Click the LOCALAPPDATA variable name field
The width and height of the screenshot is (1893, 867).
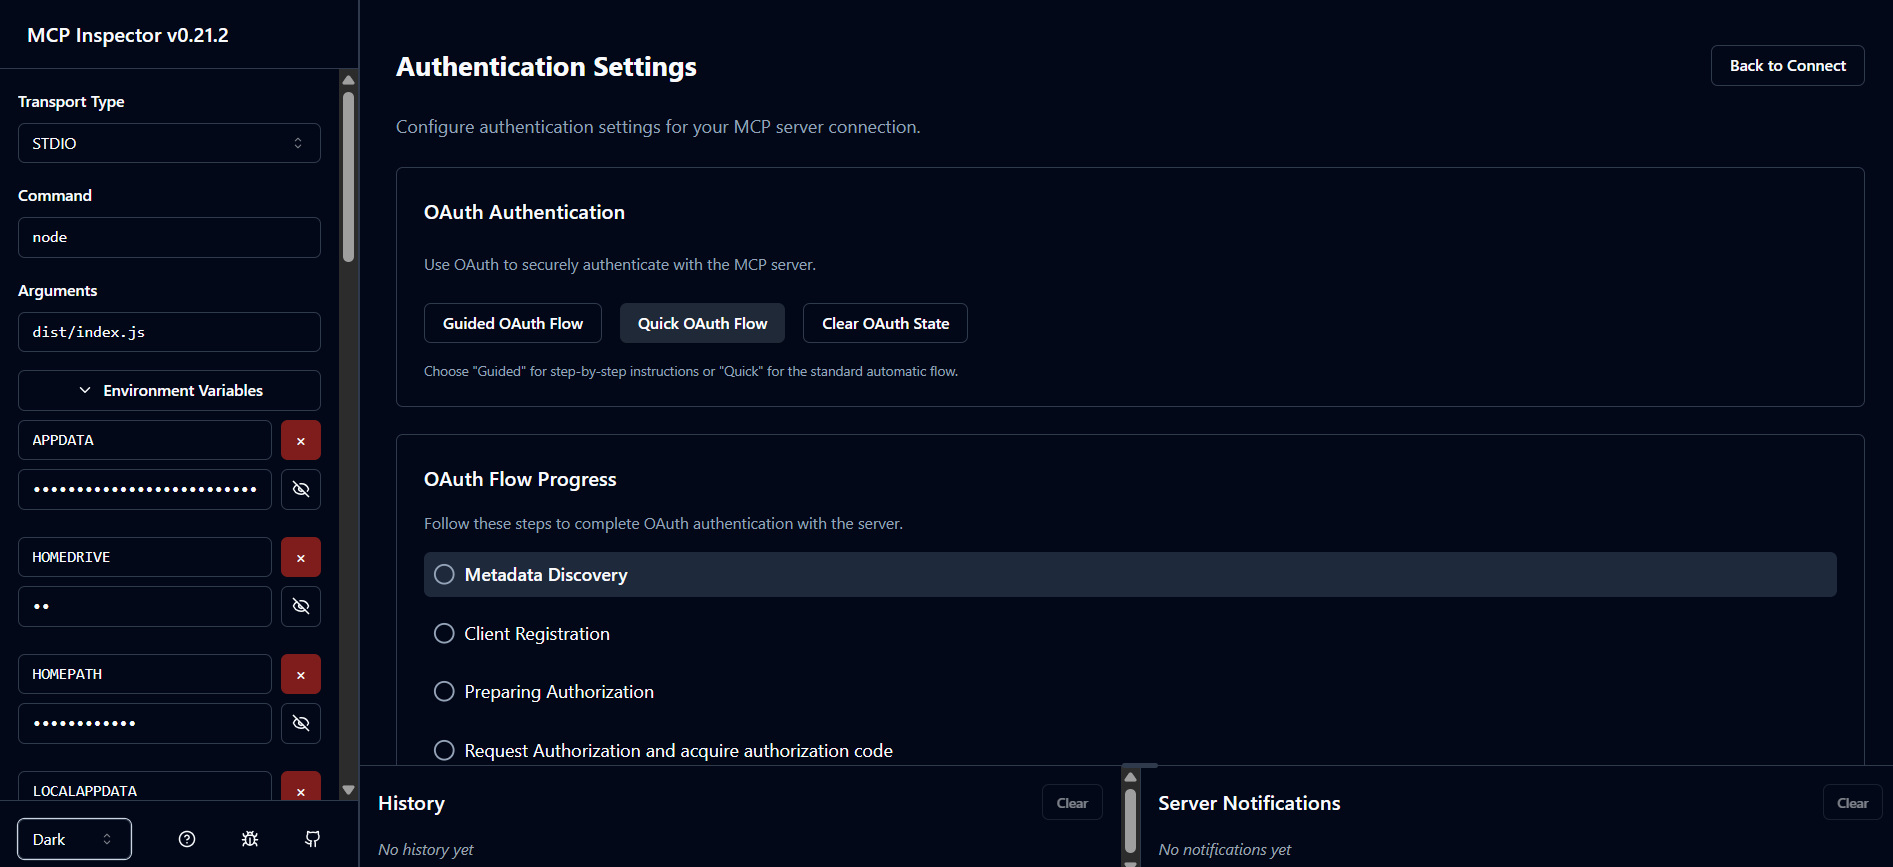145,787
